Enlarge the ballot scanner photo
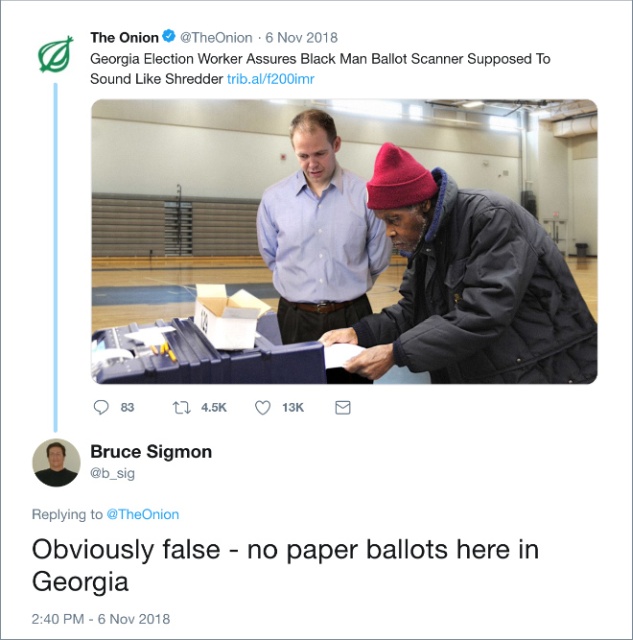The width and height of the screenshot is (633, 640). 344,241
